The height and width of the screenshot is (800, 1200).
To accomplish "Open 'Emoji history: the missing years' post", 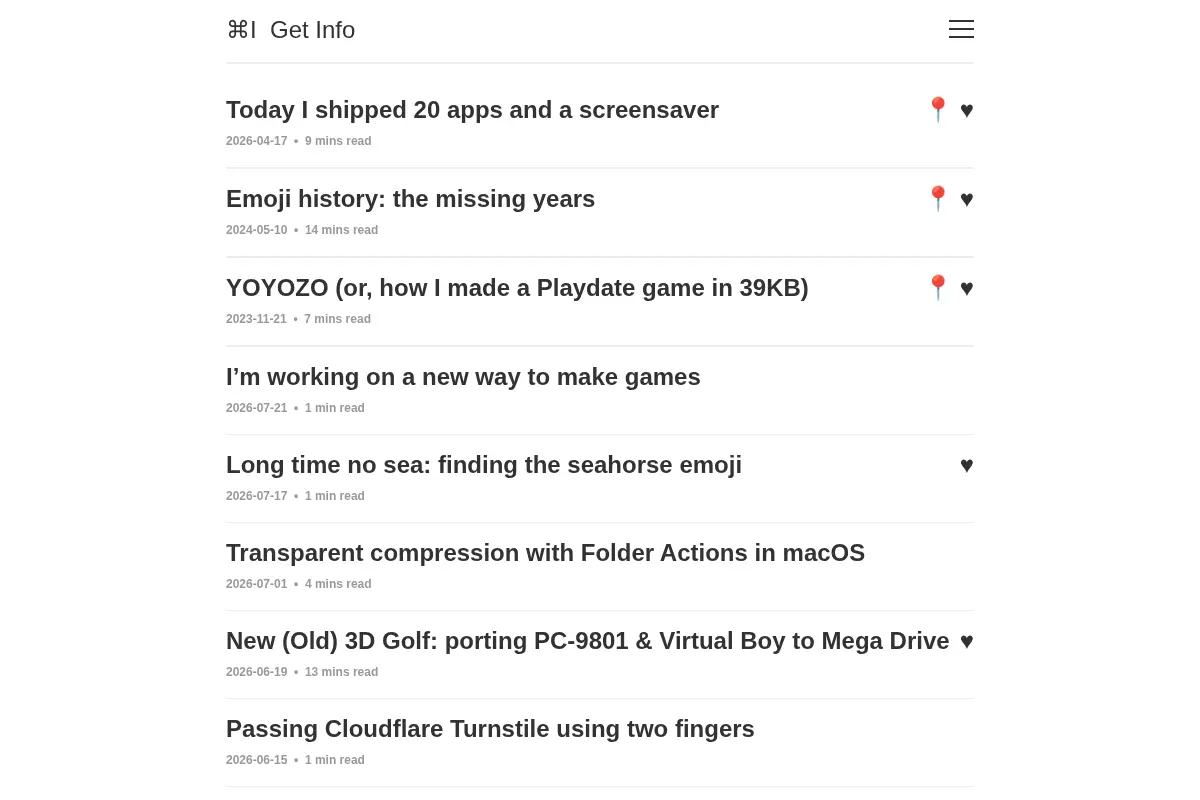I will point(410,199).
